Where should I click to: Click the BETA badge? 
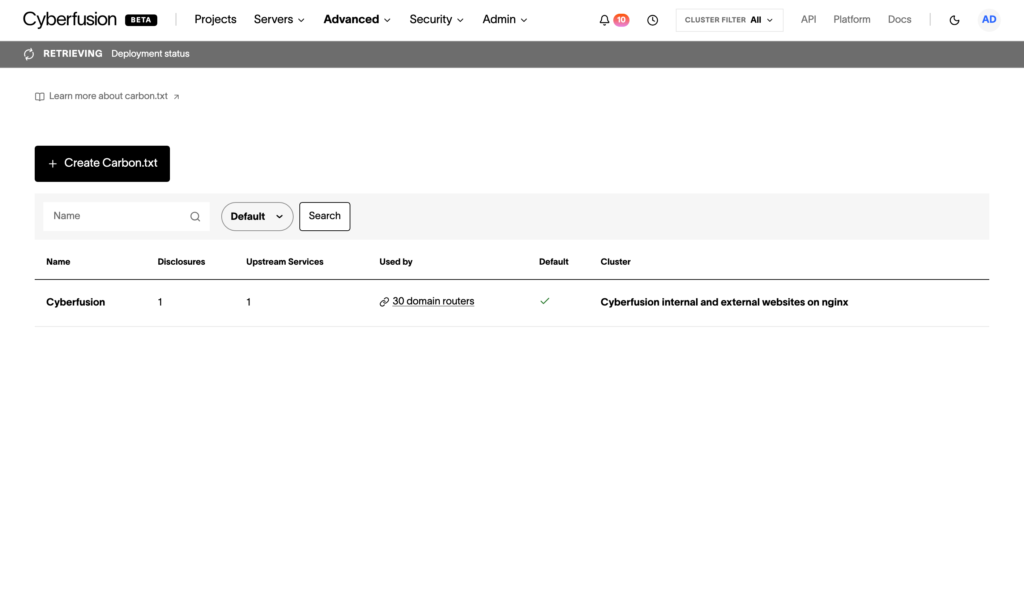(141, 20)
